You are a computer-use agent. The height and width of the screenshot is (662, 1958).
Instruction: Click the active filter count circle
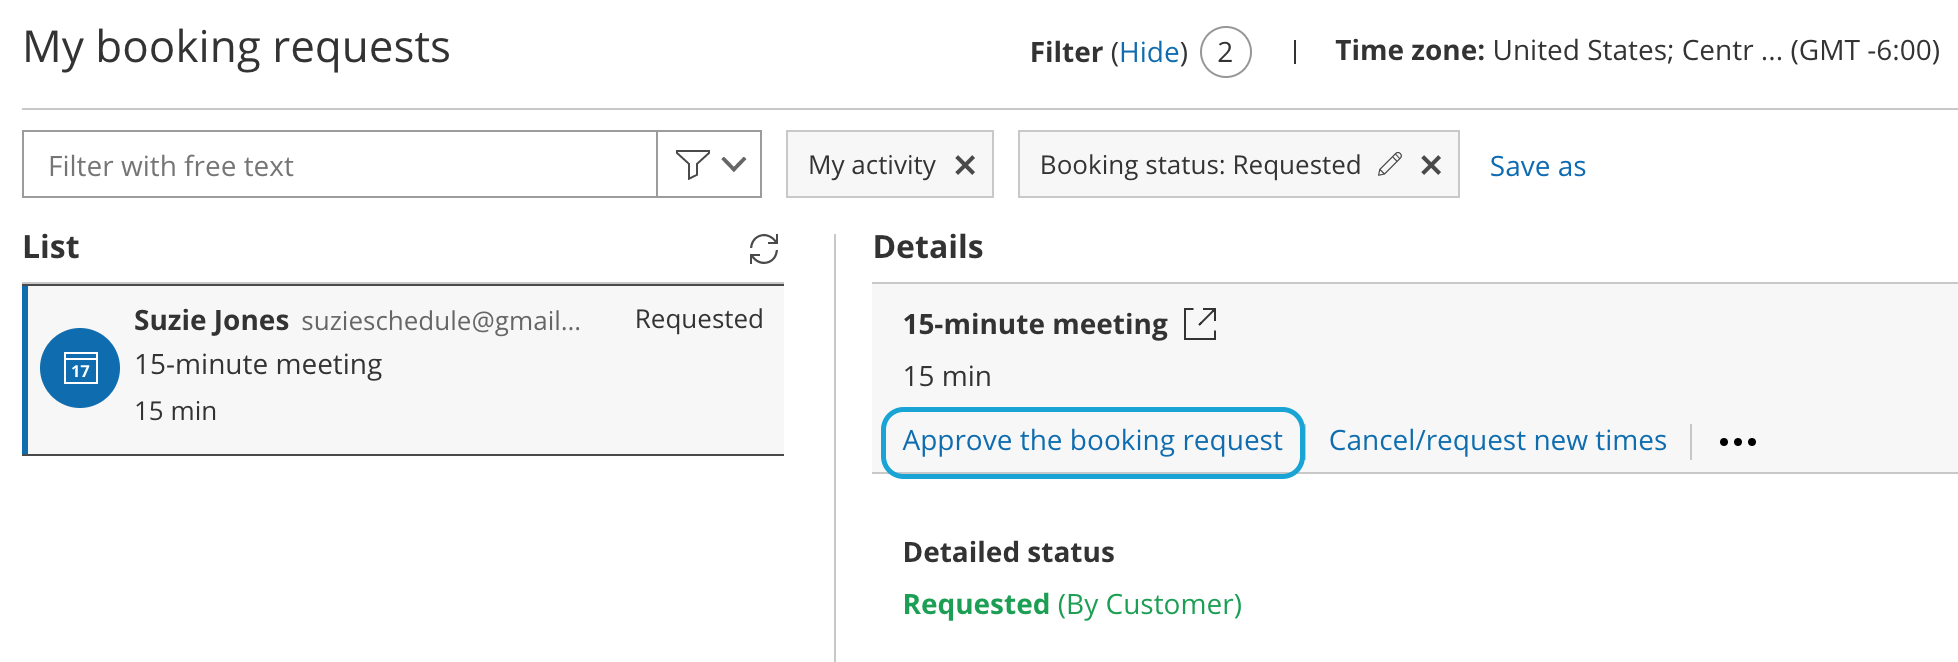pyautogui.click(x=1225, y=52)
